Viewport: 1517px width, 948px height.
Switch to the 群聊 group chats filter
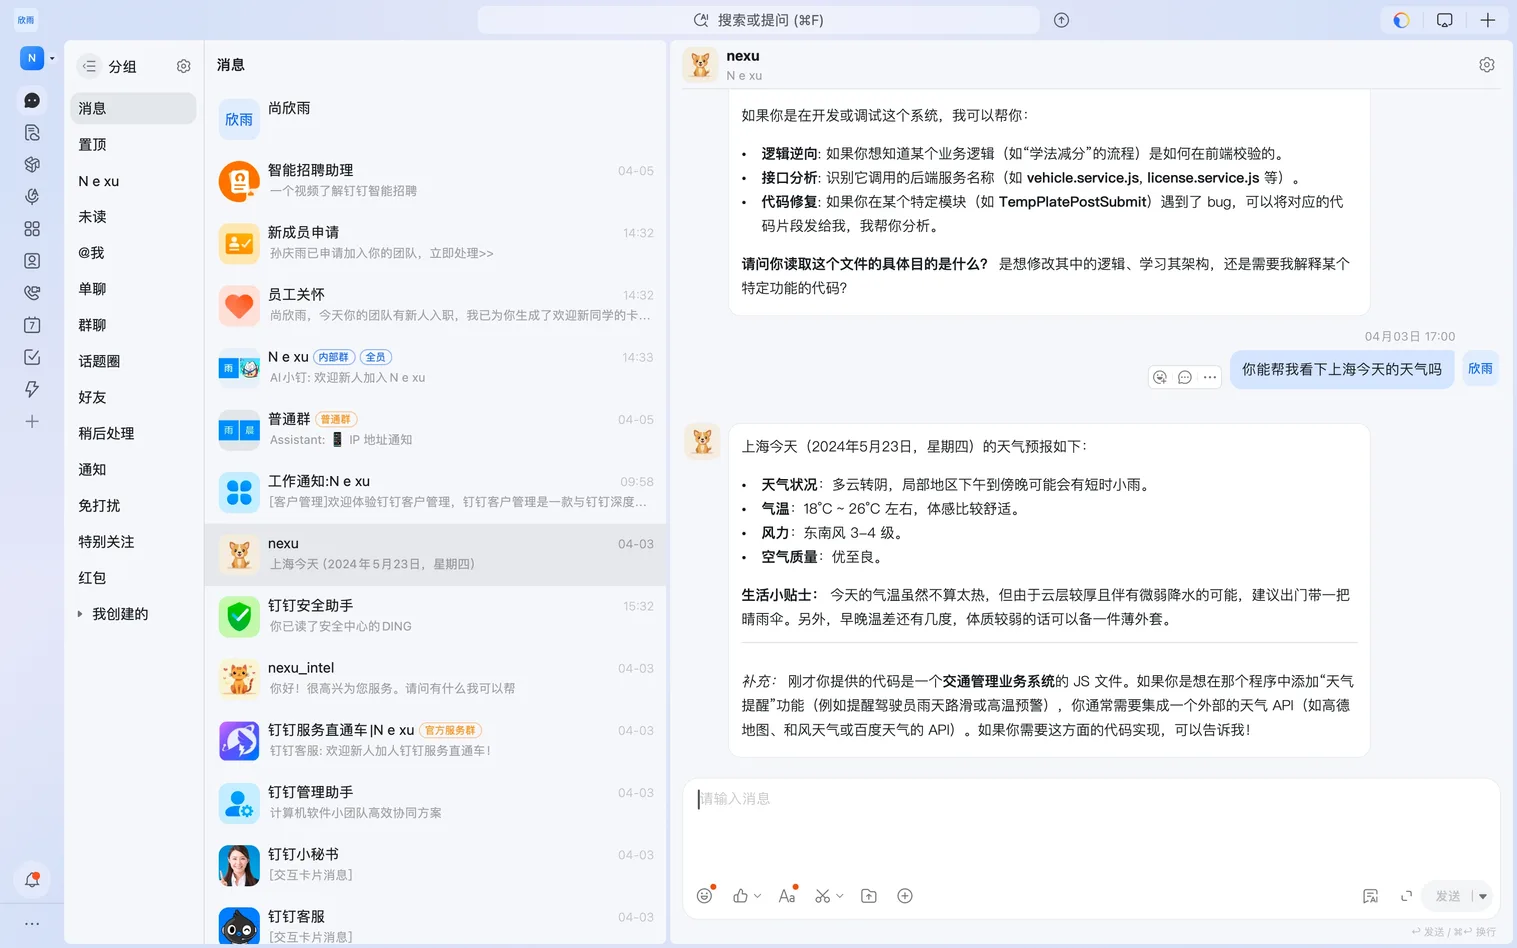tap(91, 324)
